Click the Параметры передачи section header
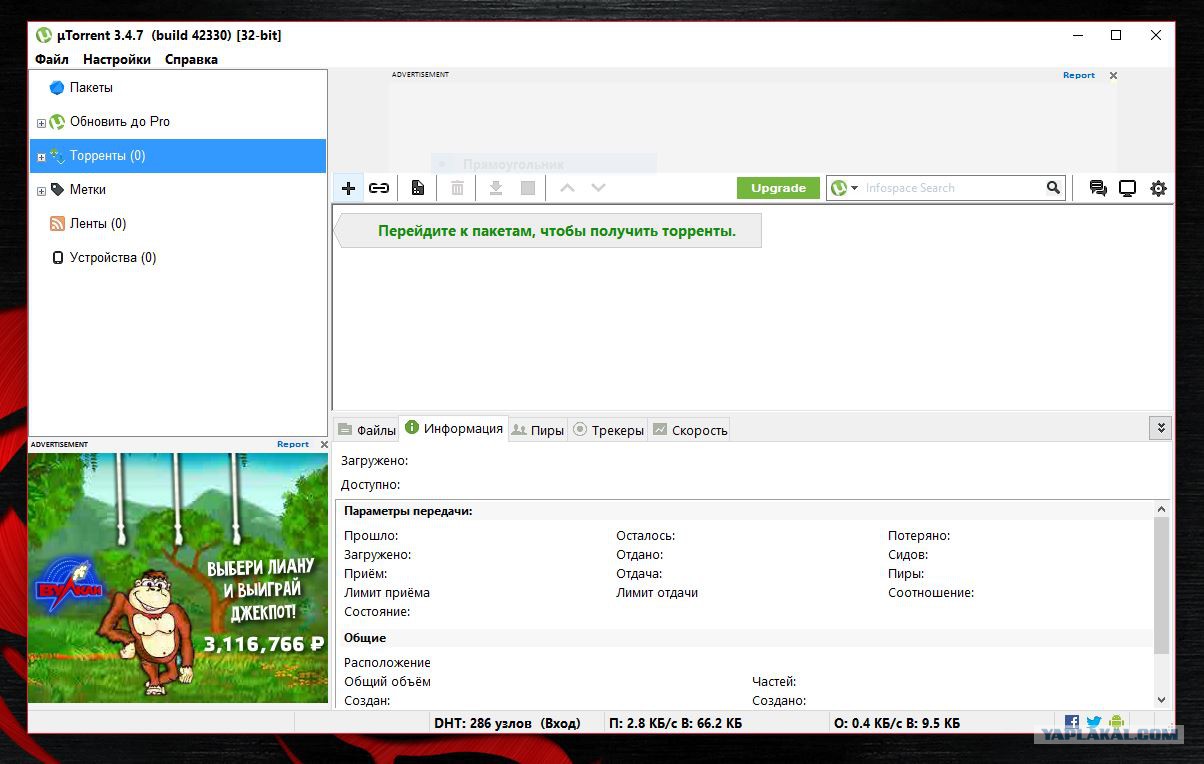The width and height of the screenshot is (1204, 764). (408, 511)
